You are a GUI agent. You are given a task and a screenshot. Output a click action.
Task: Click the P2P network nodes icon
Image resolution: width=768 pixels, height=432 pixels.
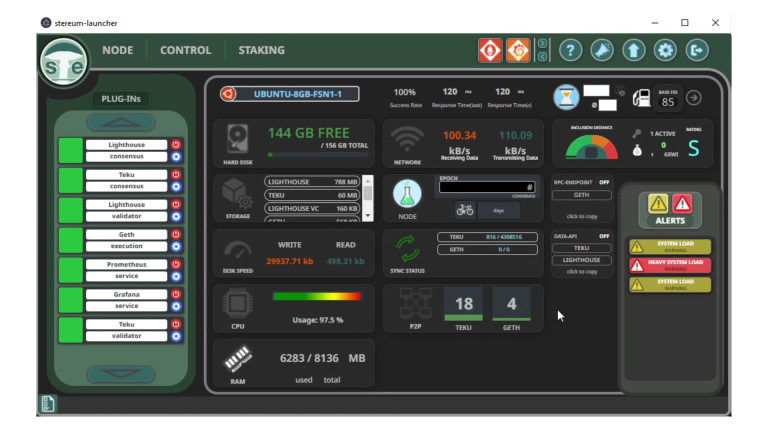415,303
